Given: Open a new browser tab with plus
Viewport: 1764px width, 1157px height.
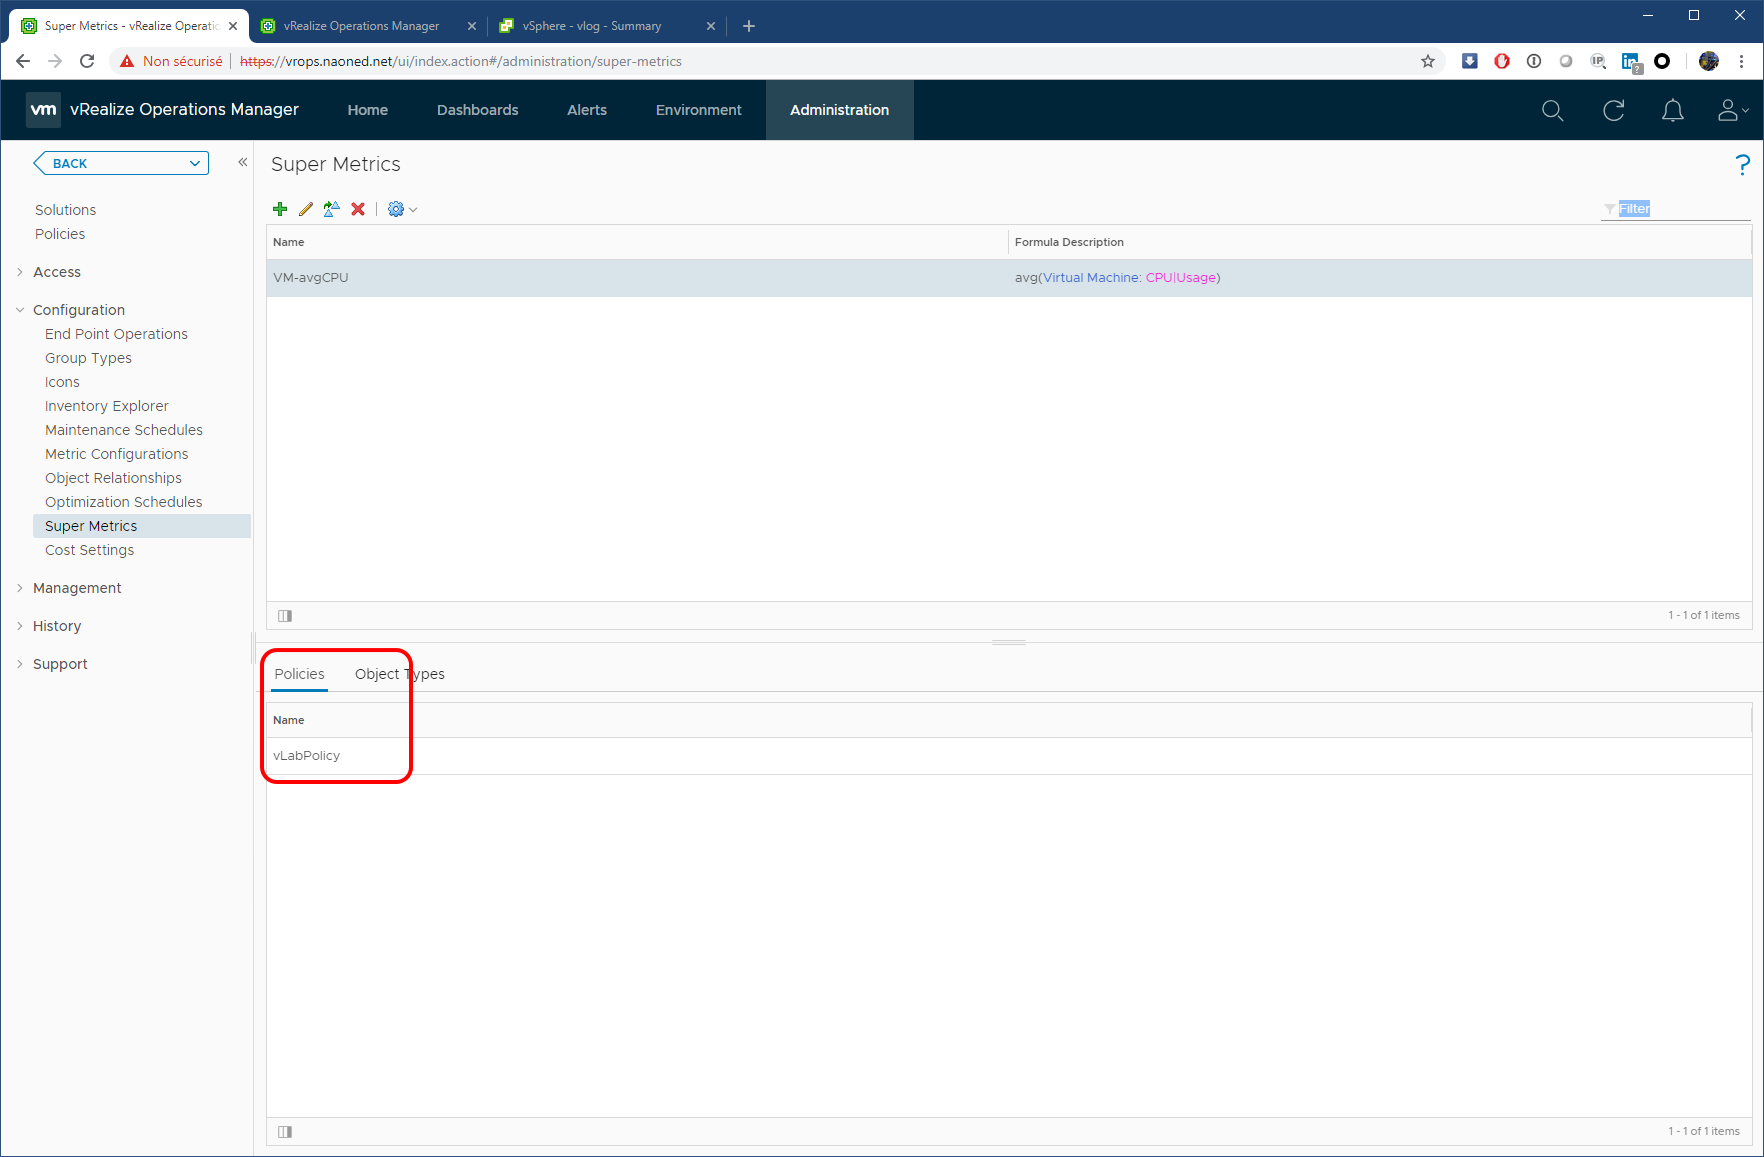Looking at the screenshot, I should 749,26.
